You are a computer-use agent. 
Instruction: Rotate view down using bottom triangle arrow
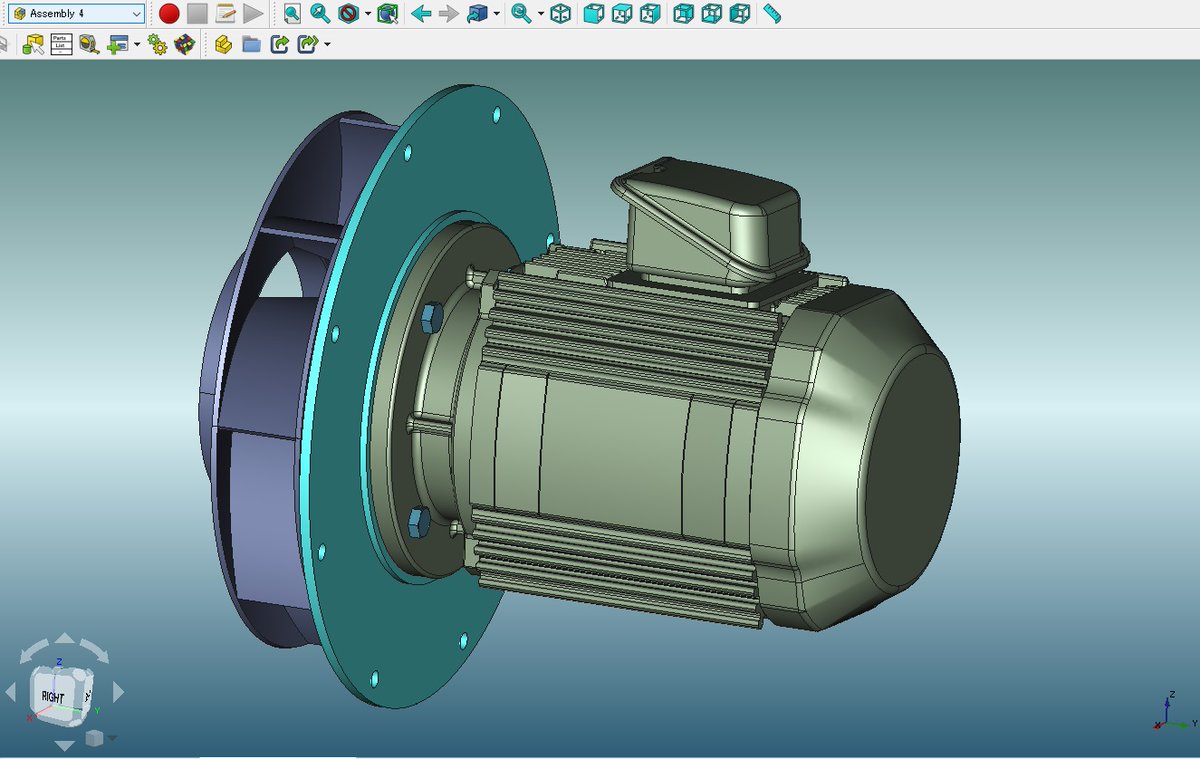tap(64, 745)
